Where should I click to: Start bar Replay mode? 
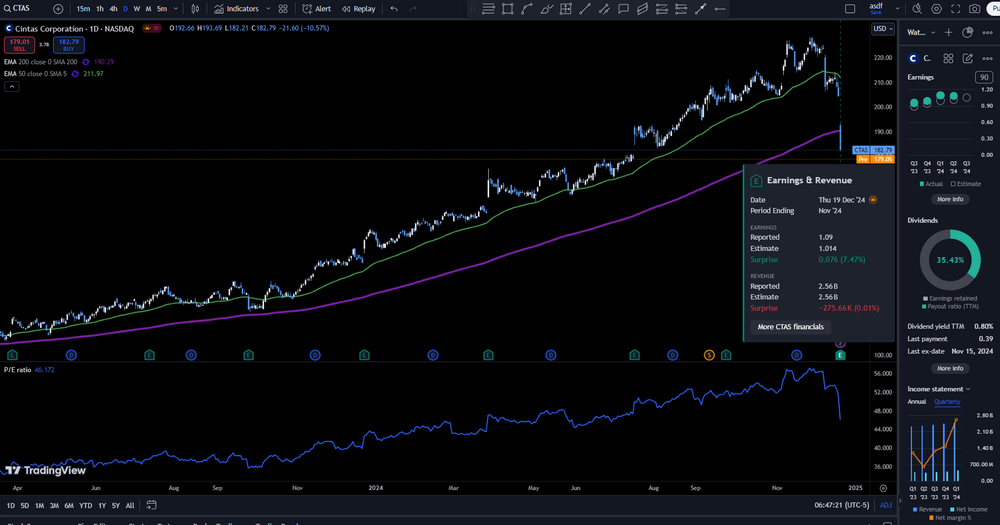click(x=358, y=9)
